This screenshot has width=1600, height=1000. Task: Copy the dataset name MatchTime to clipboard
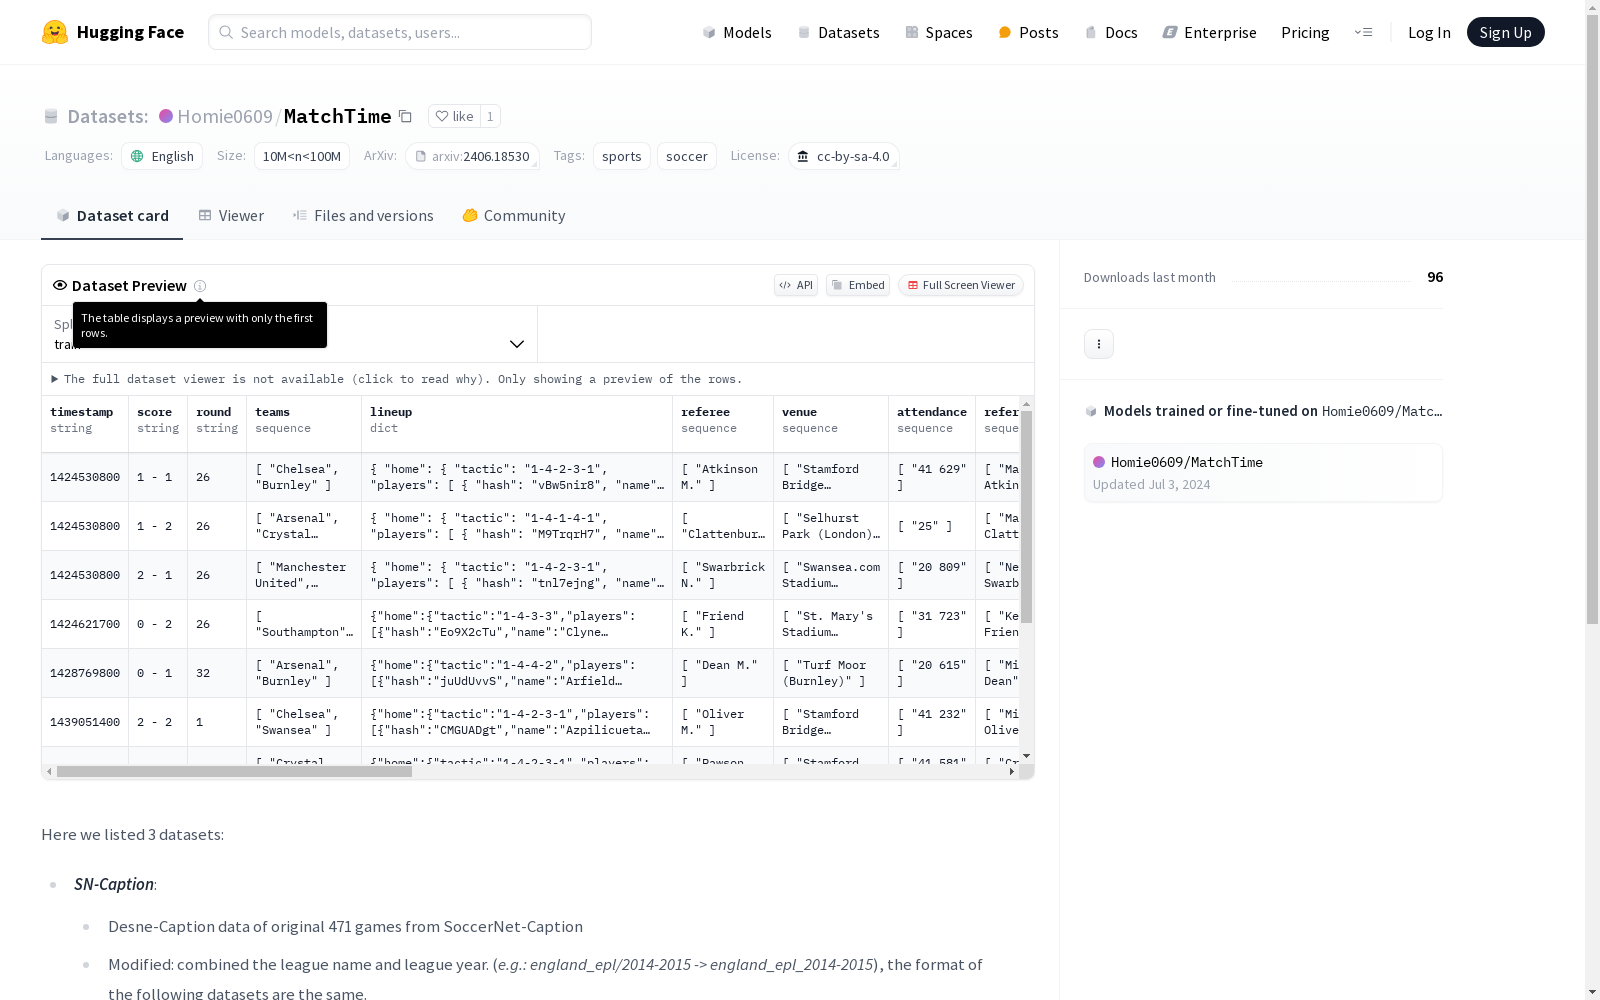point(405,116)
